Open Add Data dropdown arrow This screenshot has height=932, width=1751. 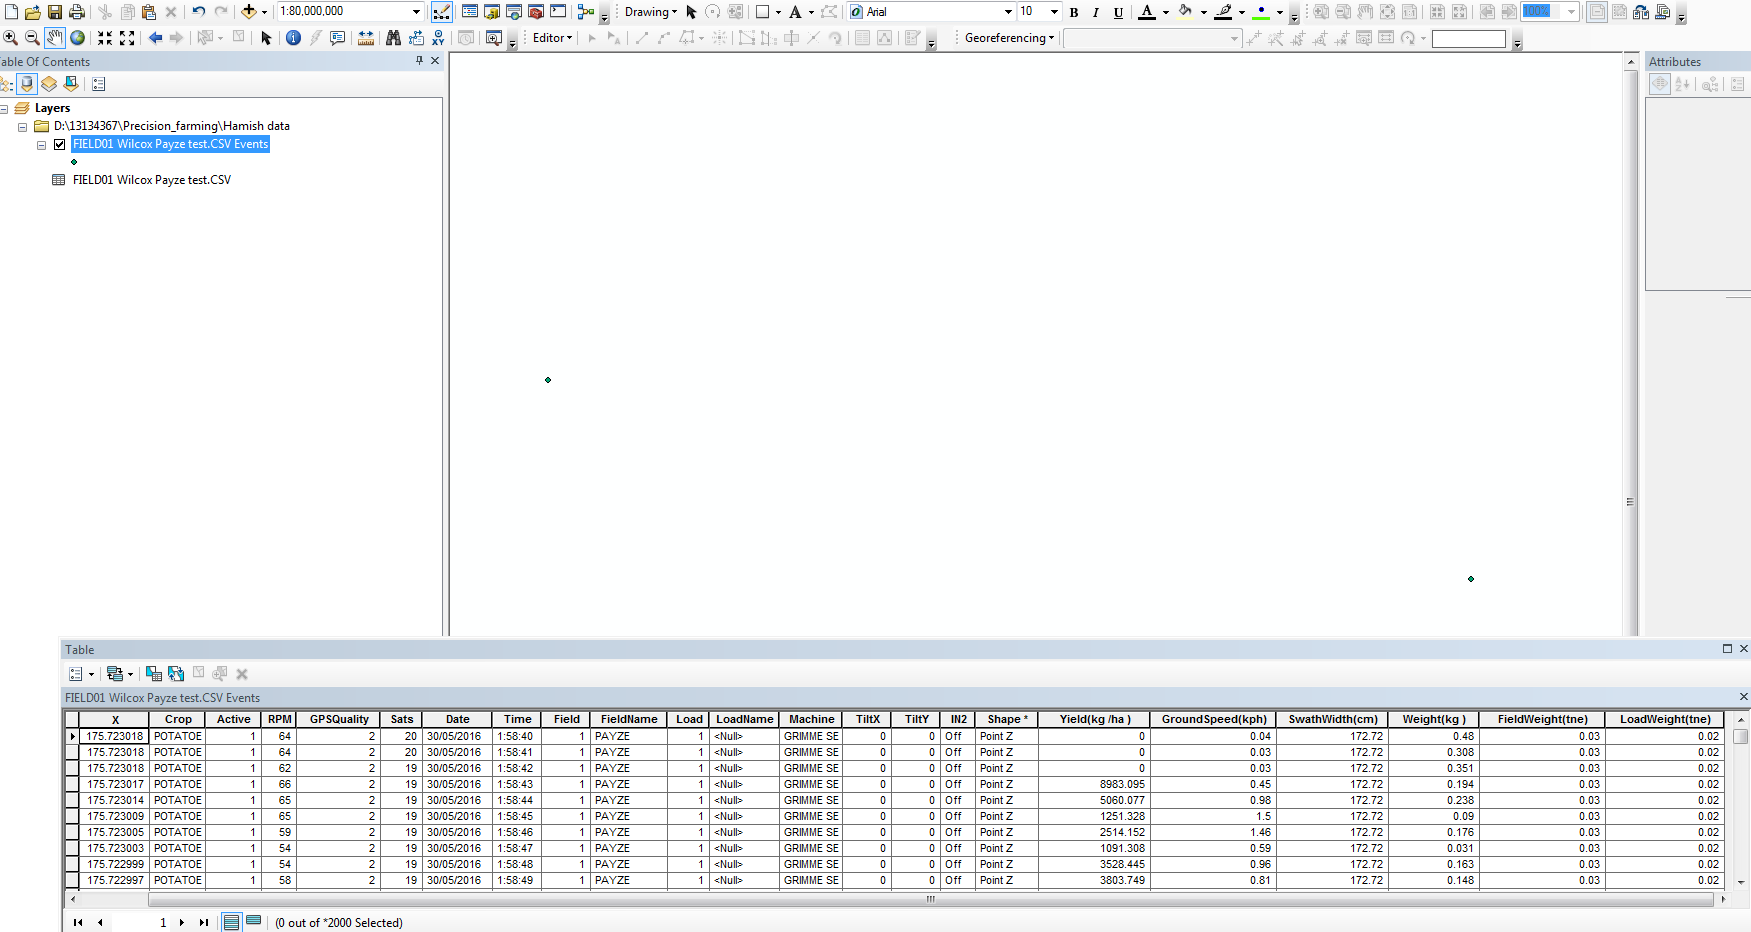pyautogui.click(x=264, y=12)
